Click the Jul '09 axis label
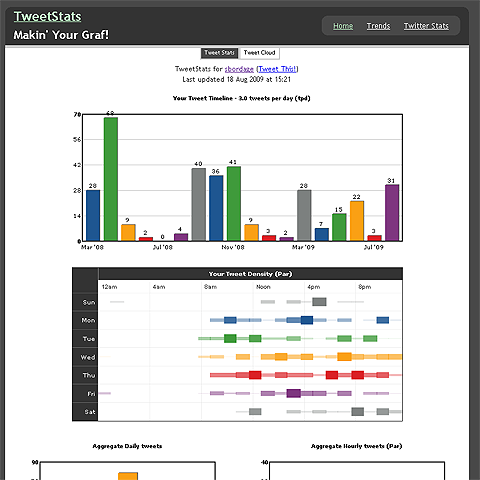The height and width of the screenshot is (480, 480). 374,247
